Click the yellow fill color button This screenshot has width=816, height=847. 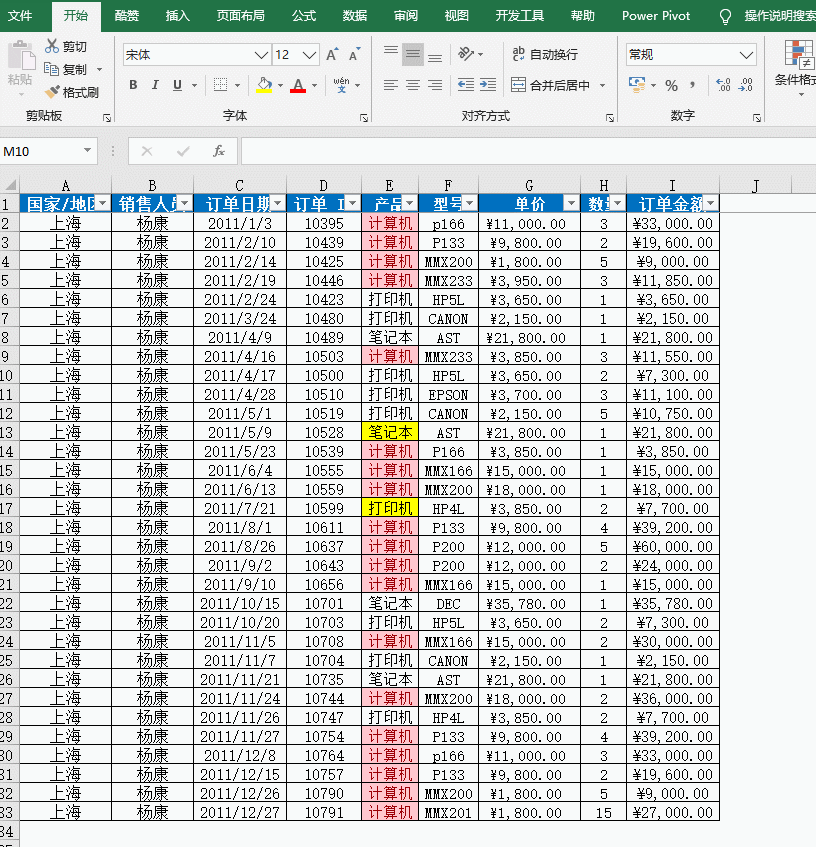point(264,86)
